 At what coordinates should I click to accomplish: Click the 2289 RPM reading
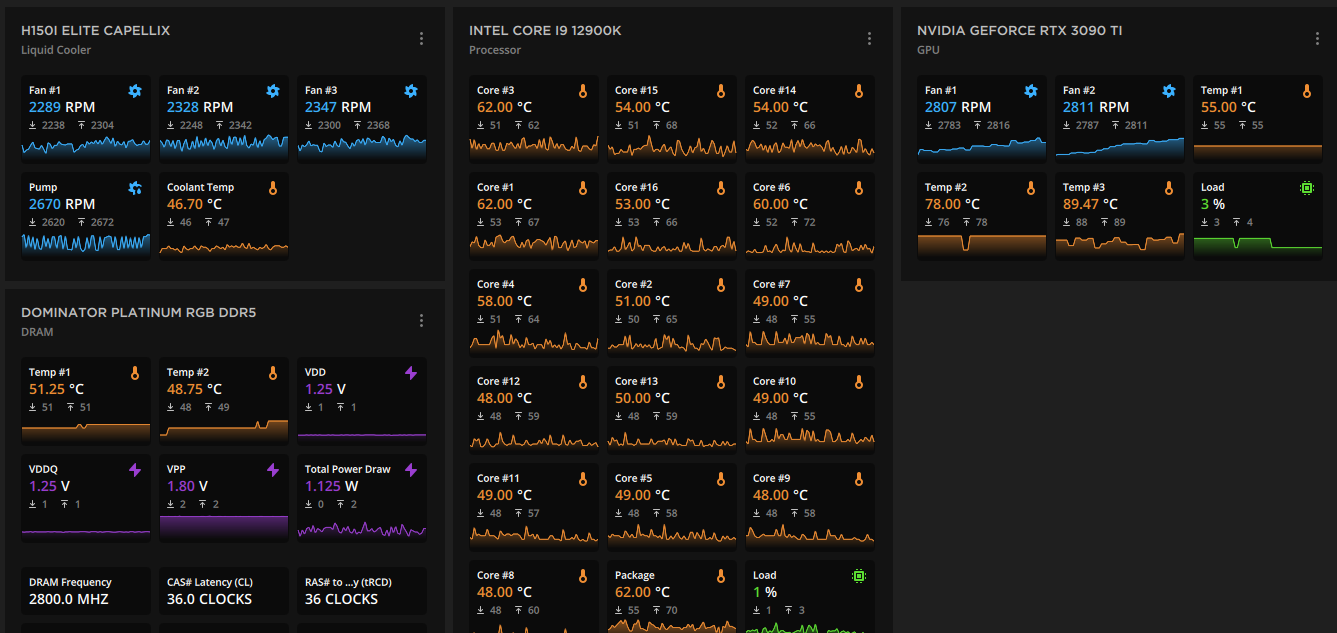(x=60, y=107)
